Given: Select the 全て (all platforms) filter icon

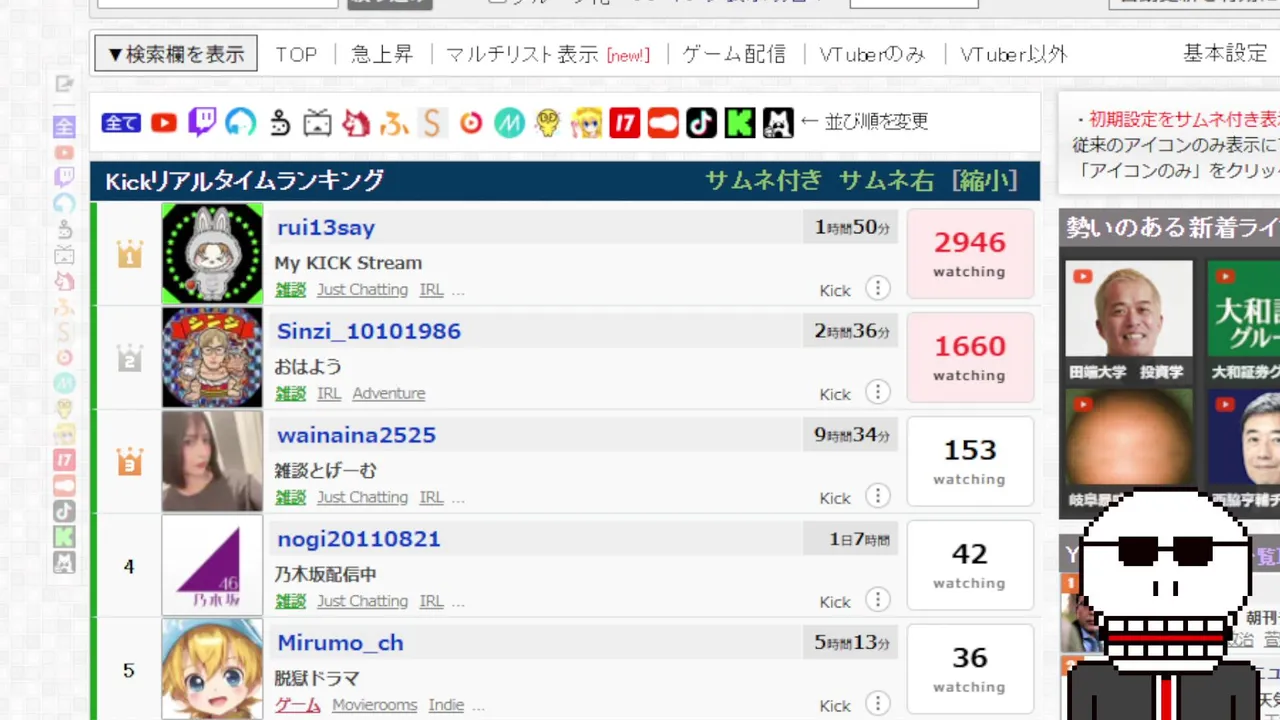Looking at the screenshot, I should click(121, 123).
